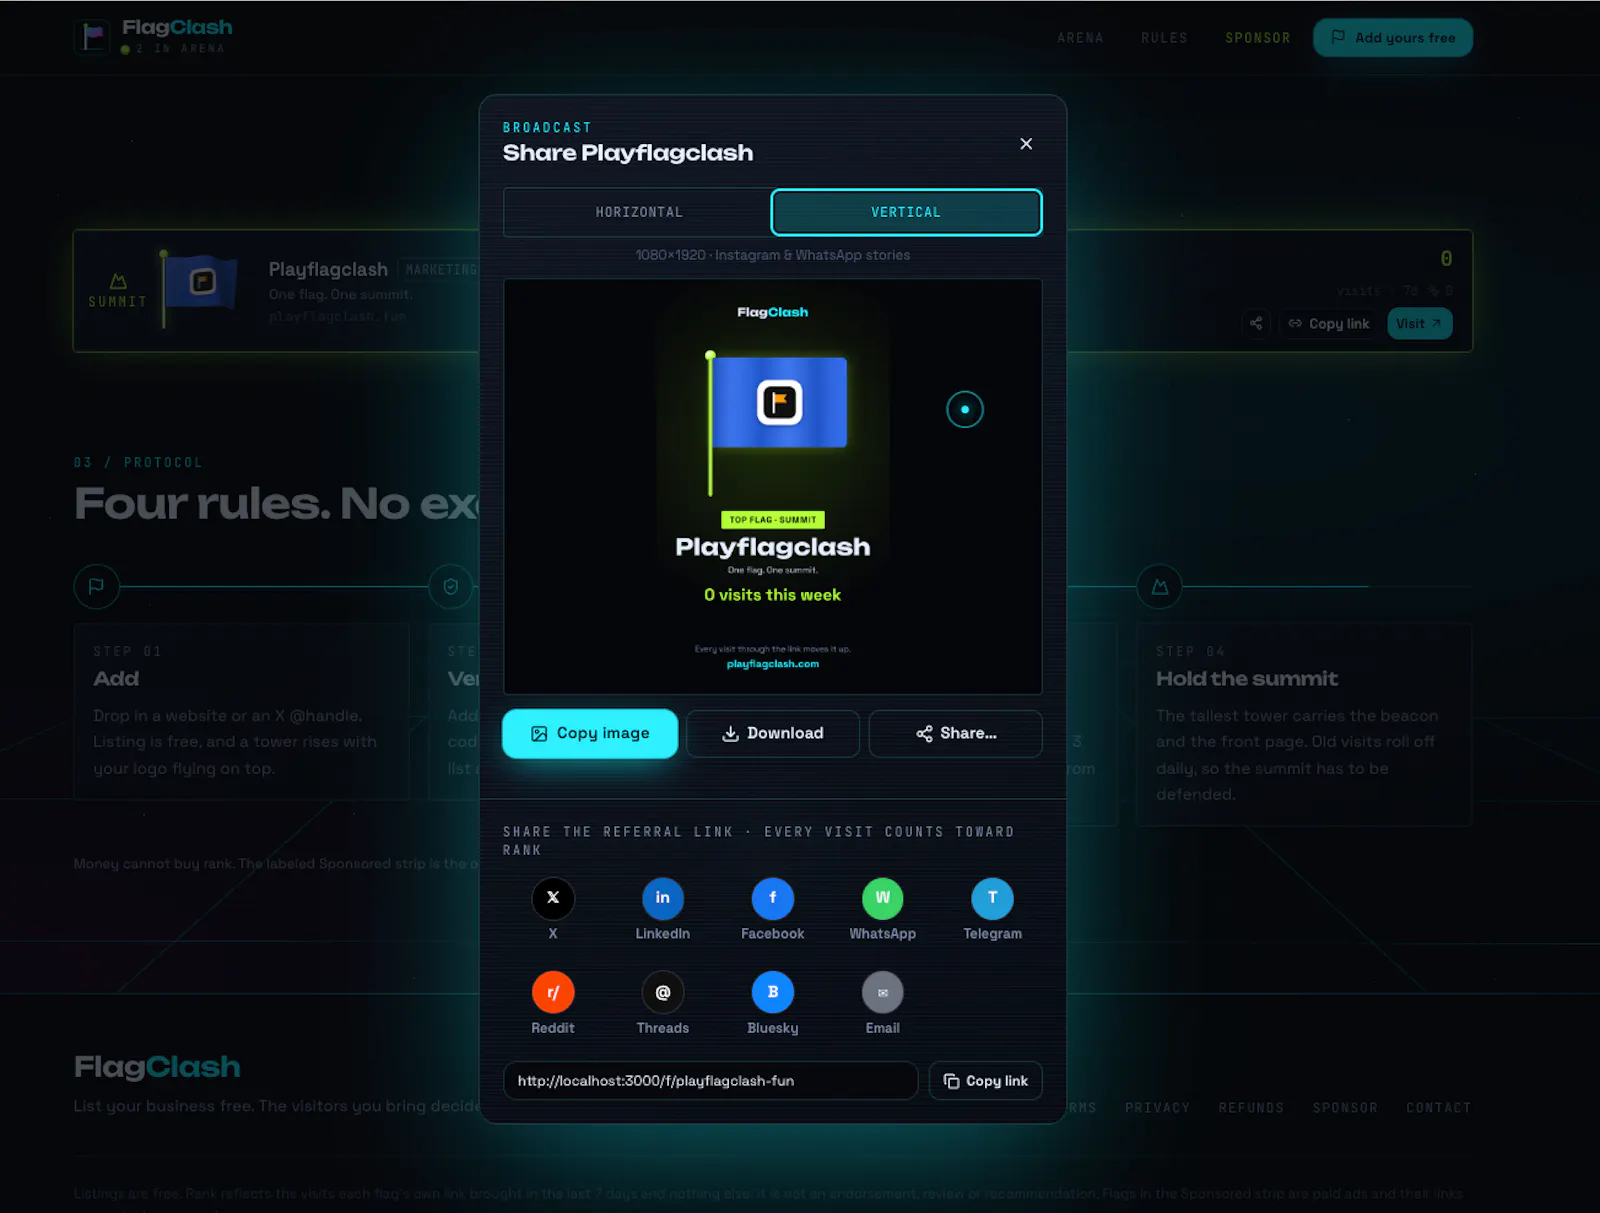1600x1213 pixels.
Task: Open the Sponsor footer link
Action: [x=1345, y=1108]
